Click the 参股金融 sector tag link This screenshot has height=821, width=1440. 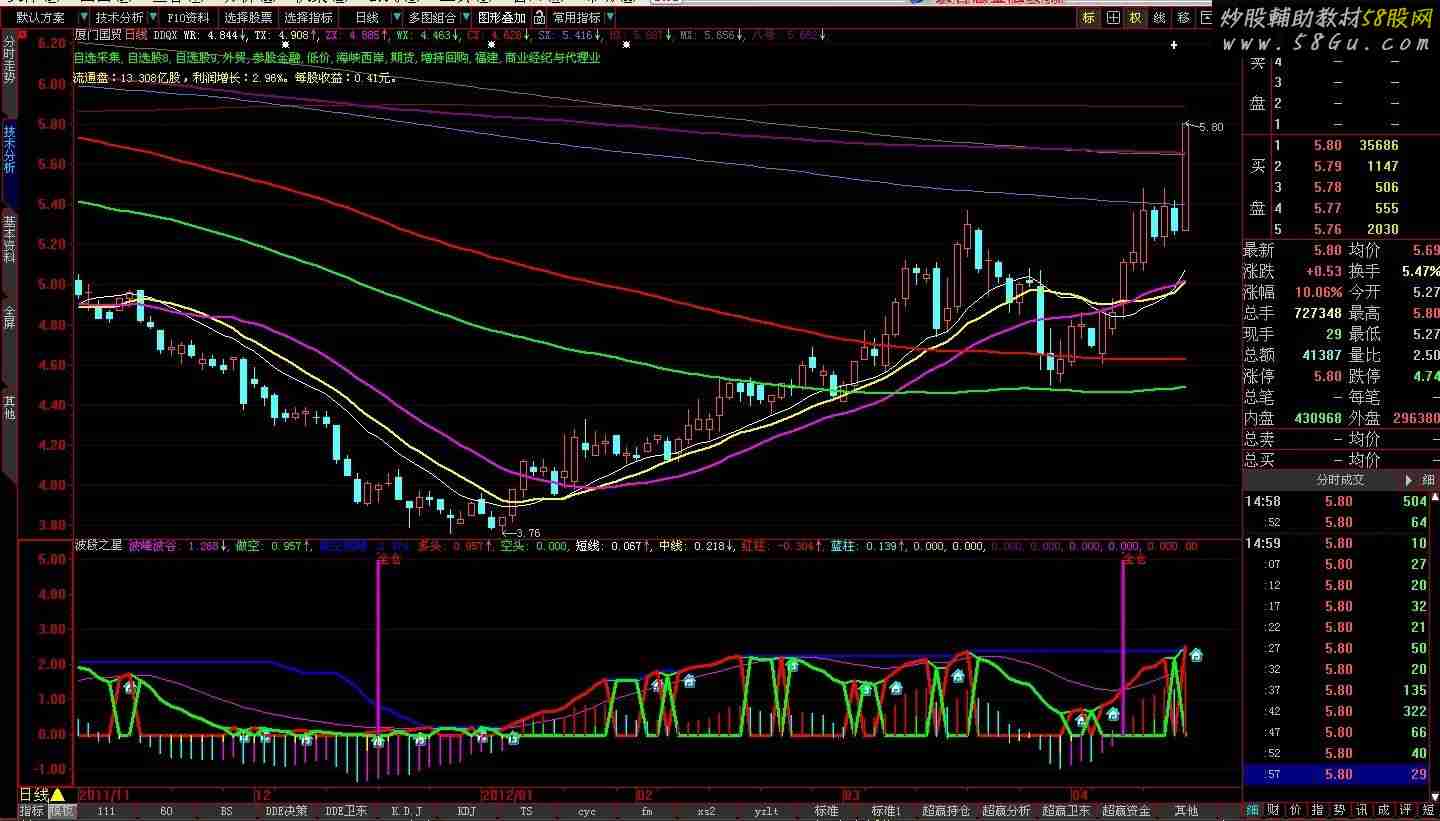pyautogui.click(x=276, y=58)
